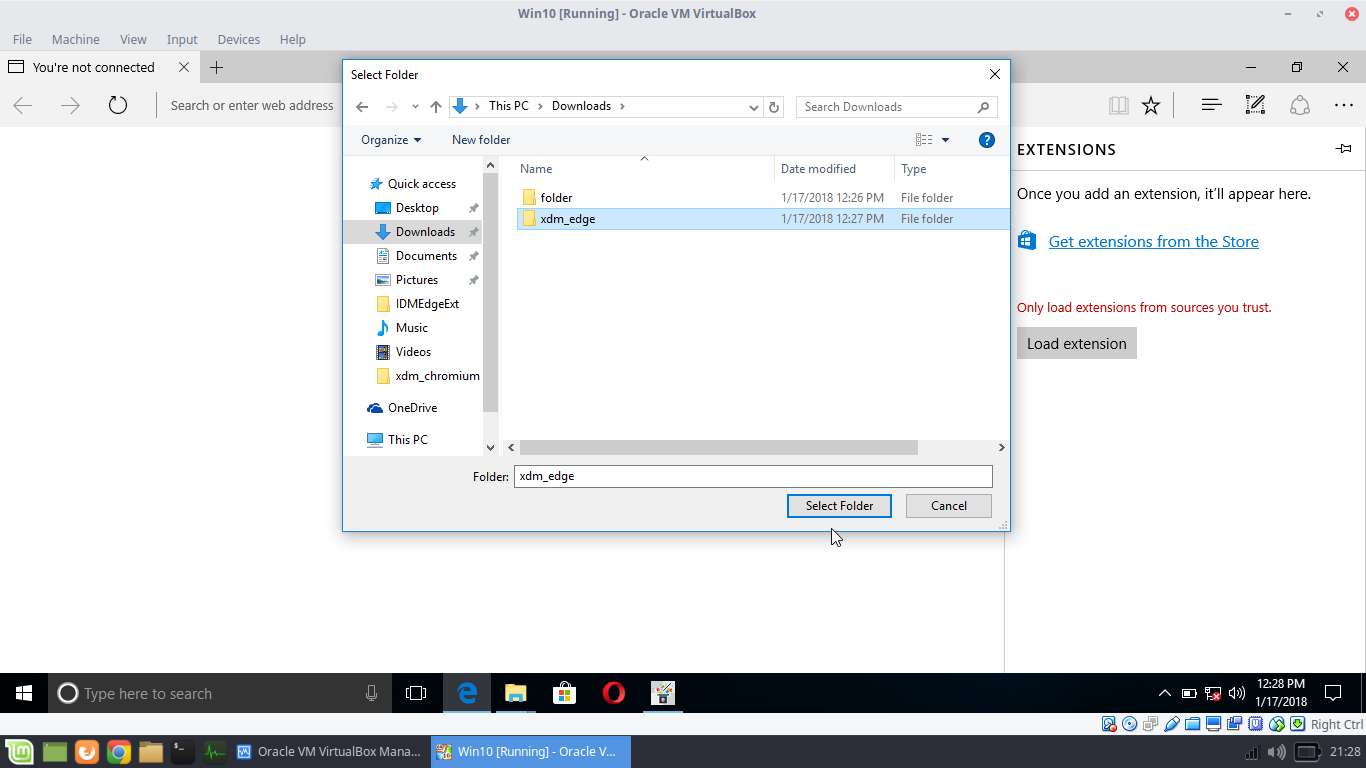Open the Edge Hub icon
The width and height of the screenshot is (1366, 768).
pyautogui.click(x=1211, y=105)
